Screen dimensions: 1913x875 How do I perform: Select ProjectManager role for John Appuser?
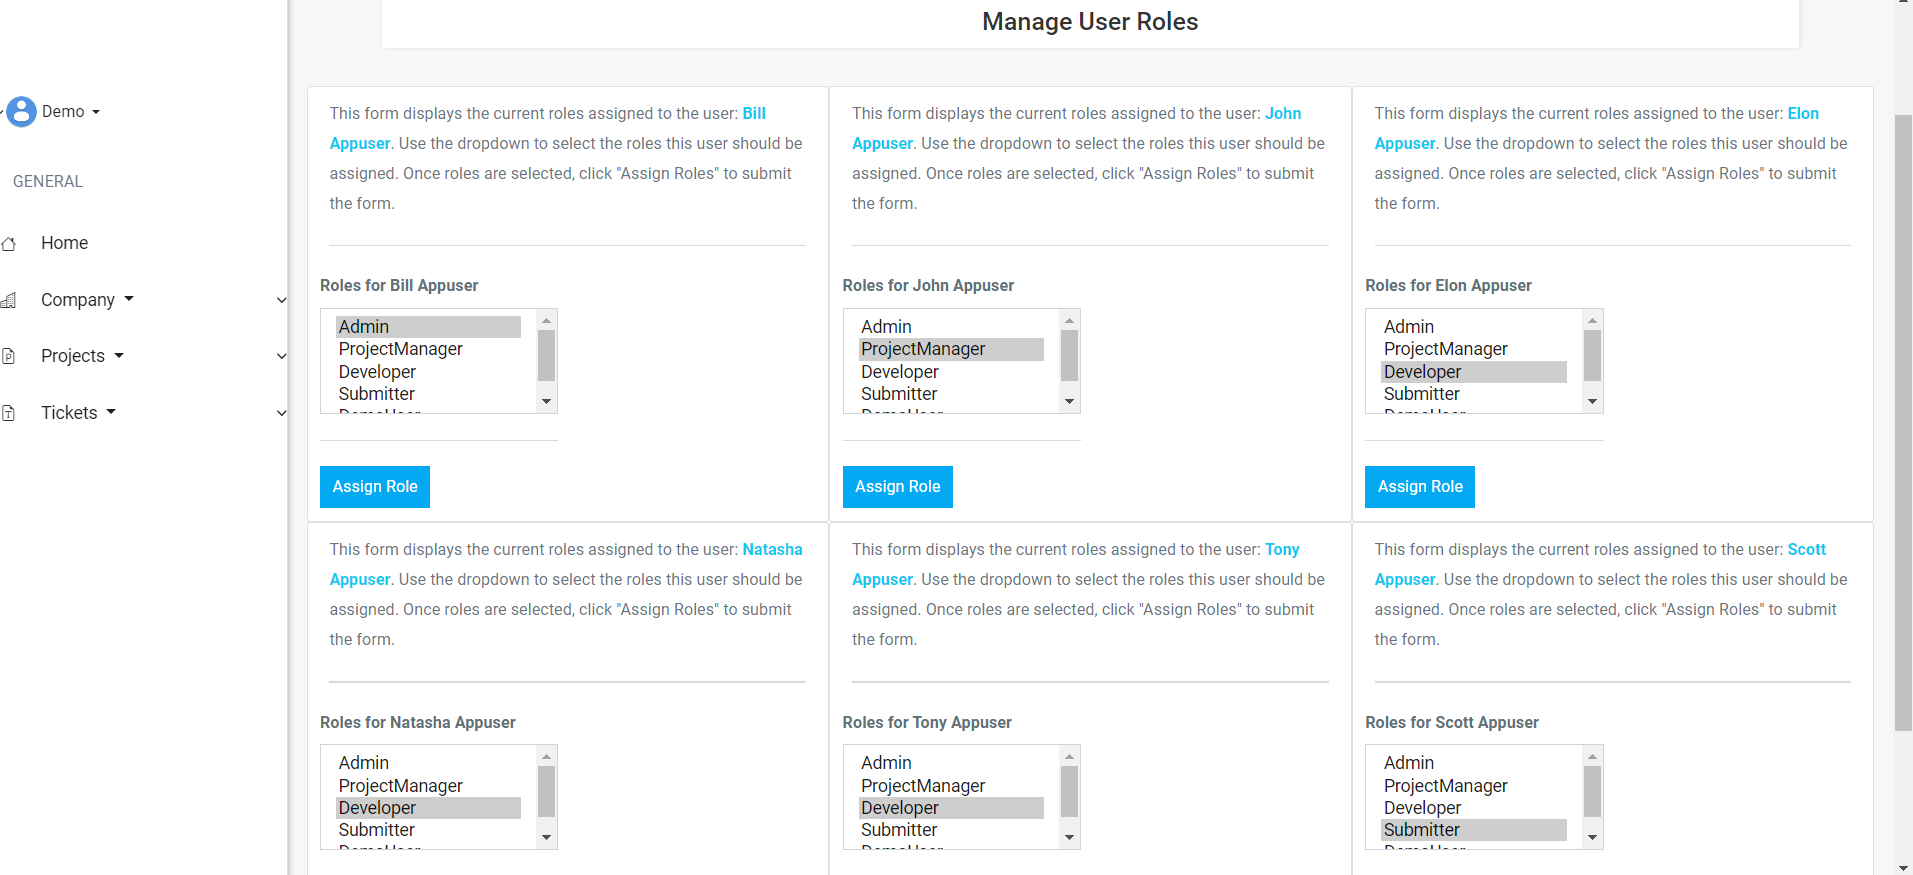click(x=951, y=349)
